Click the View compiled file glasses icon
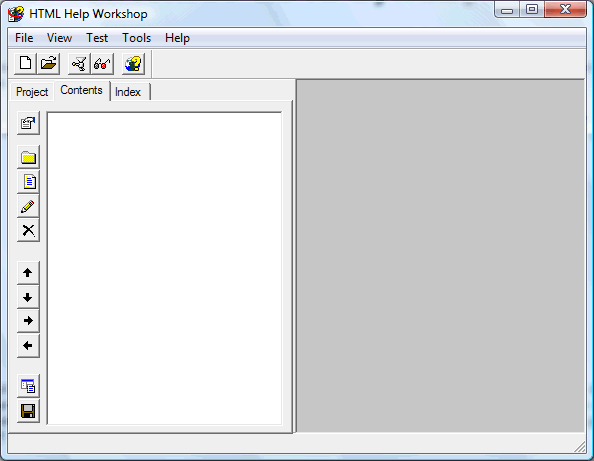Viewport: 594px width, 461px height. (x=102, y=63)
